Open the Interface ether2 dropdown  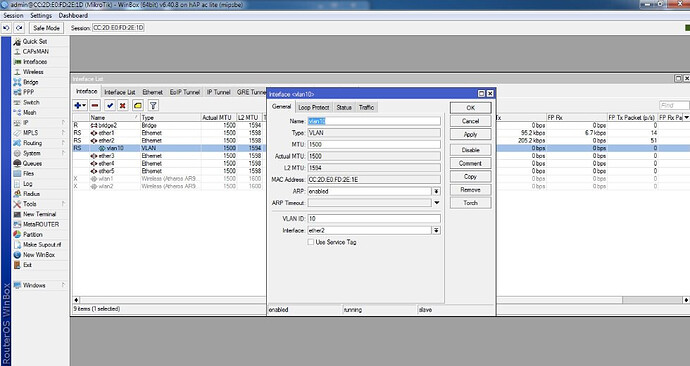[x=436, y=230]
